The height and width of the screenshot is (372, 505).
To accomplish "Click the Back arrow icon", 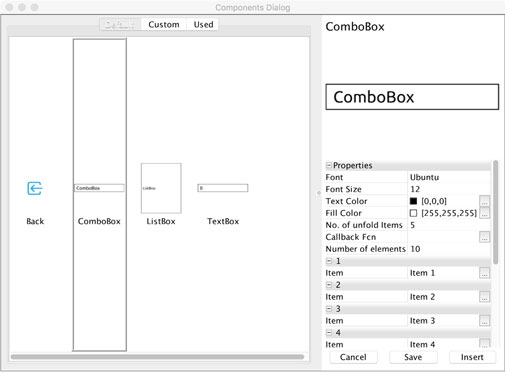I will (x=35, y=188).
